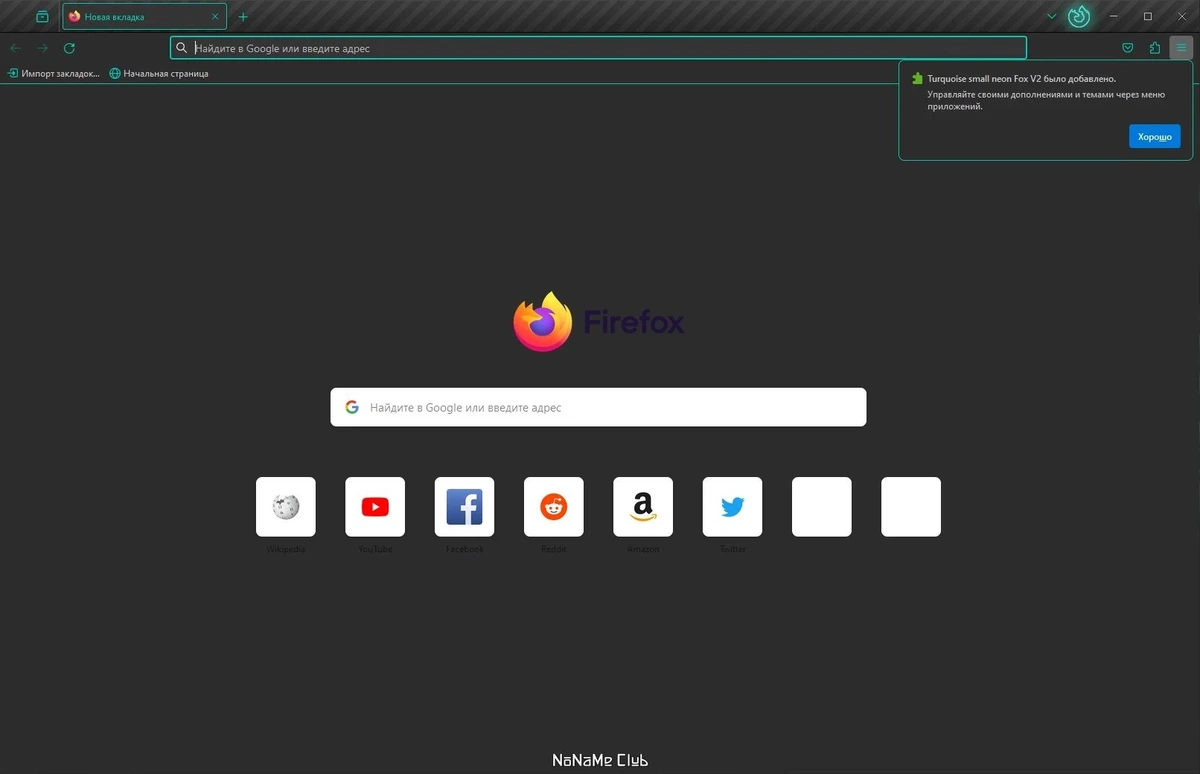Go back with the back arrow
Screen dimensions: 1200x774
(x=15, y=48)
